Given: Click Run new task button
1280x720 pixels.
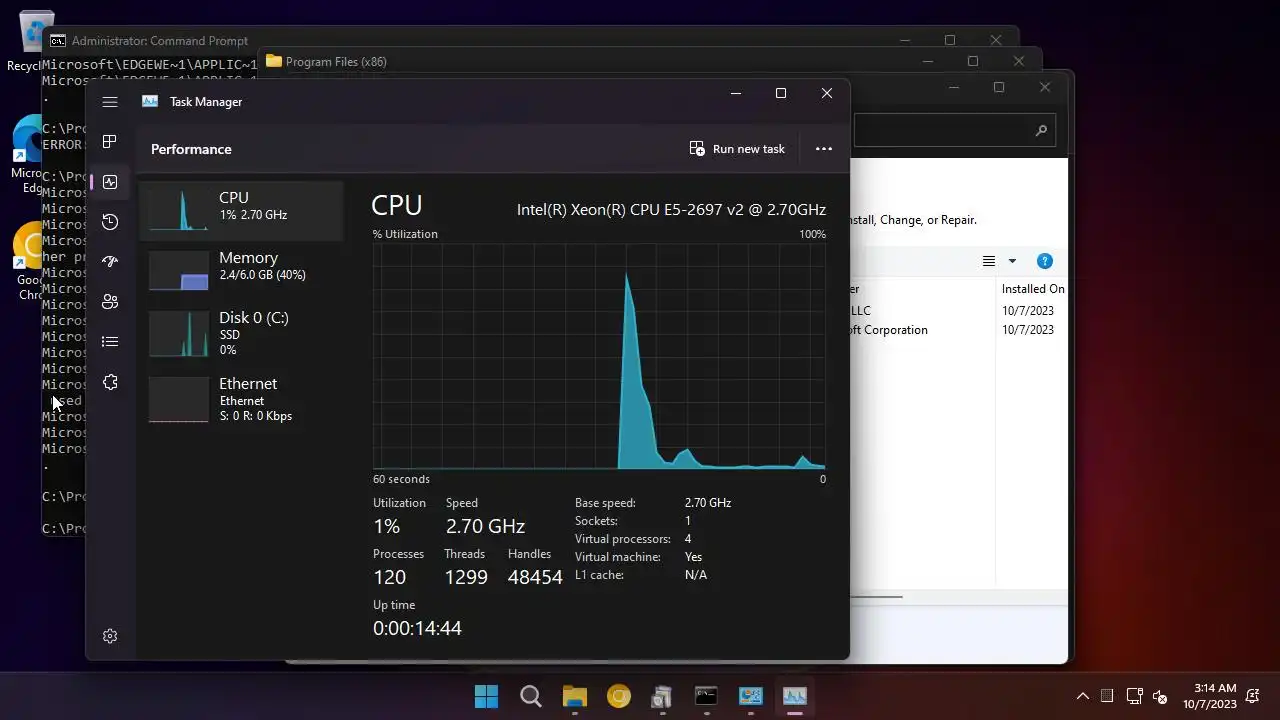Looking at the screenshot, I should click(737, 149).
